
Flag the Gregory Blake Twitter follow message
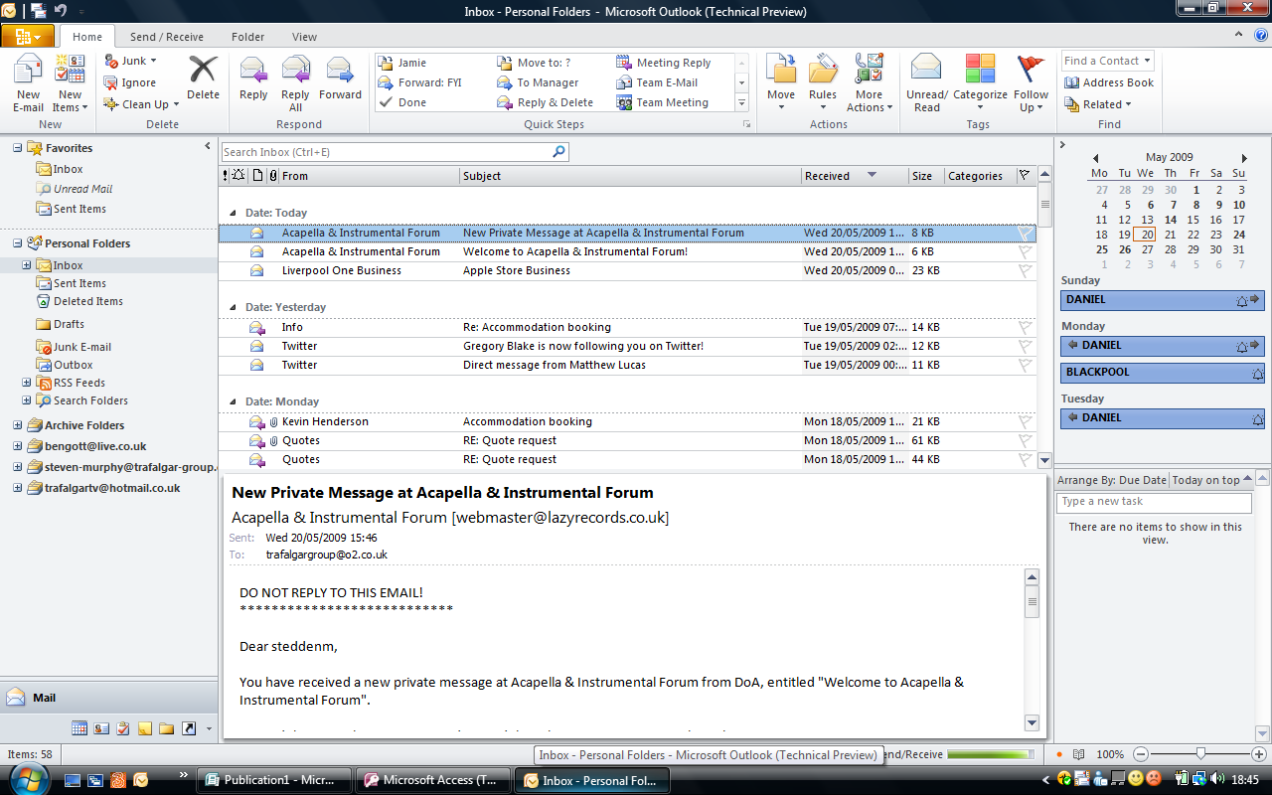click(x=1025, y=346)
